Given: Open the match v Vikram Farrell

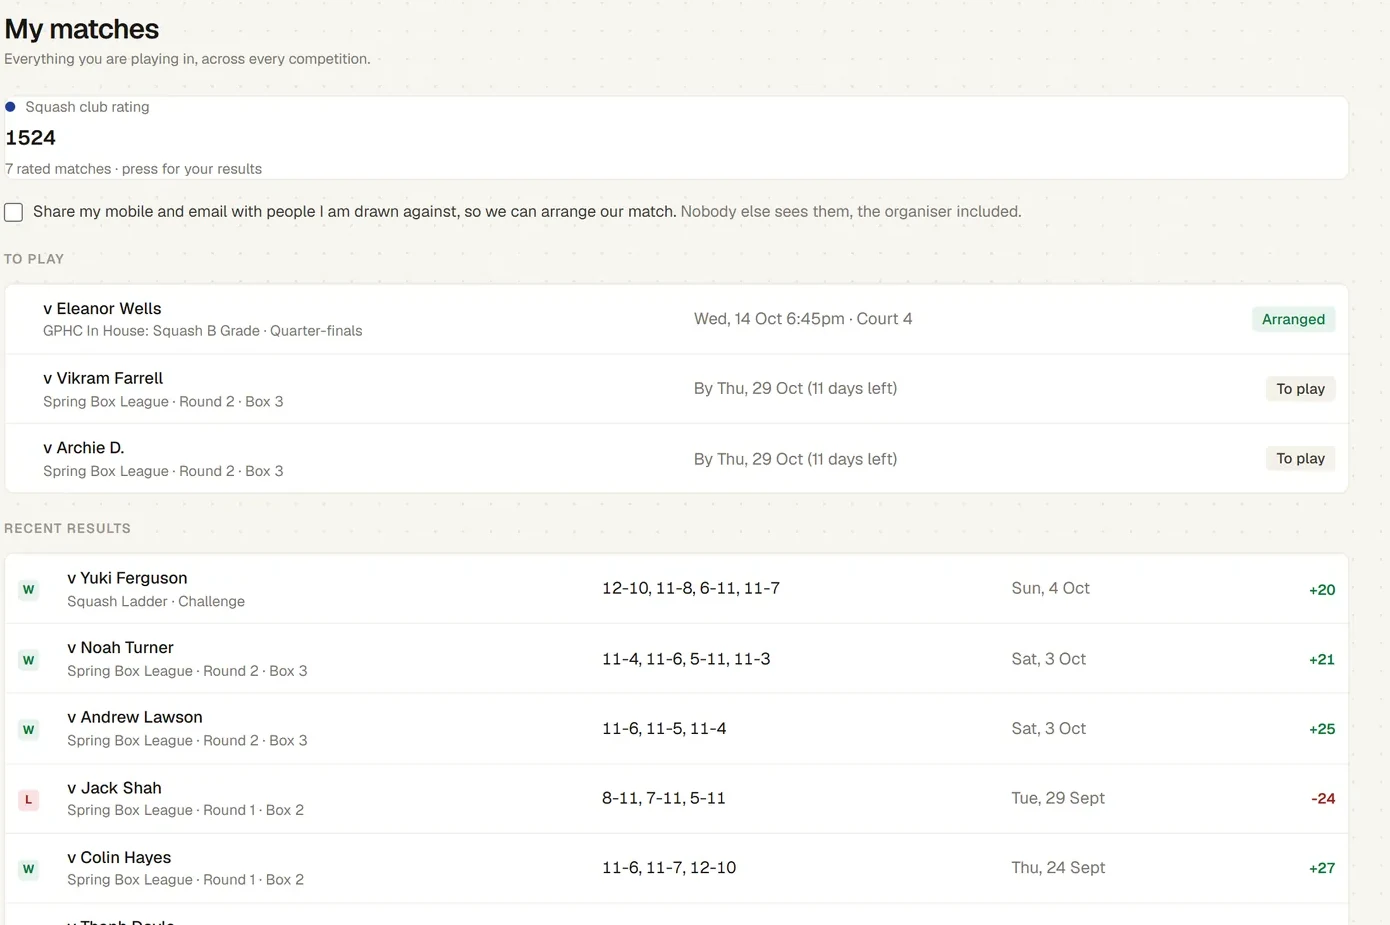Looking at the screenshot, I should (676, 389).
